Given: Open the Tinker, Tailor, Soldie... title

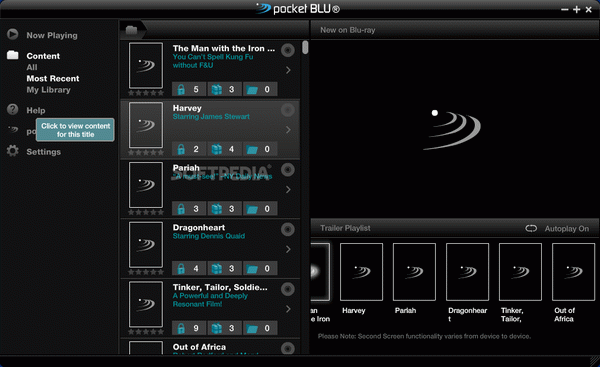Looking at the screenshot, I should click(220, 287).
